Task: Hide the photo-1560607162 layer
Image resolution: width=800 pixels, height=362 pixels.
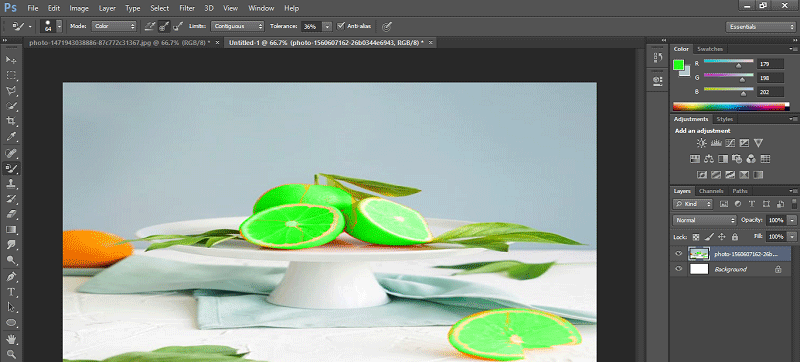Action: tap(678, 253)
